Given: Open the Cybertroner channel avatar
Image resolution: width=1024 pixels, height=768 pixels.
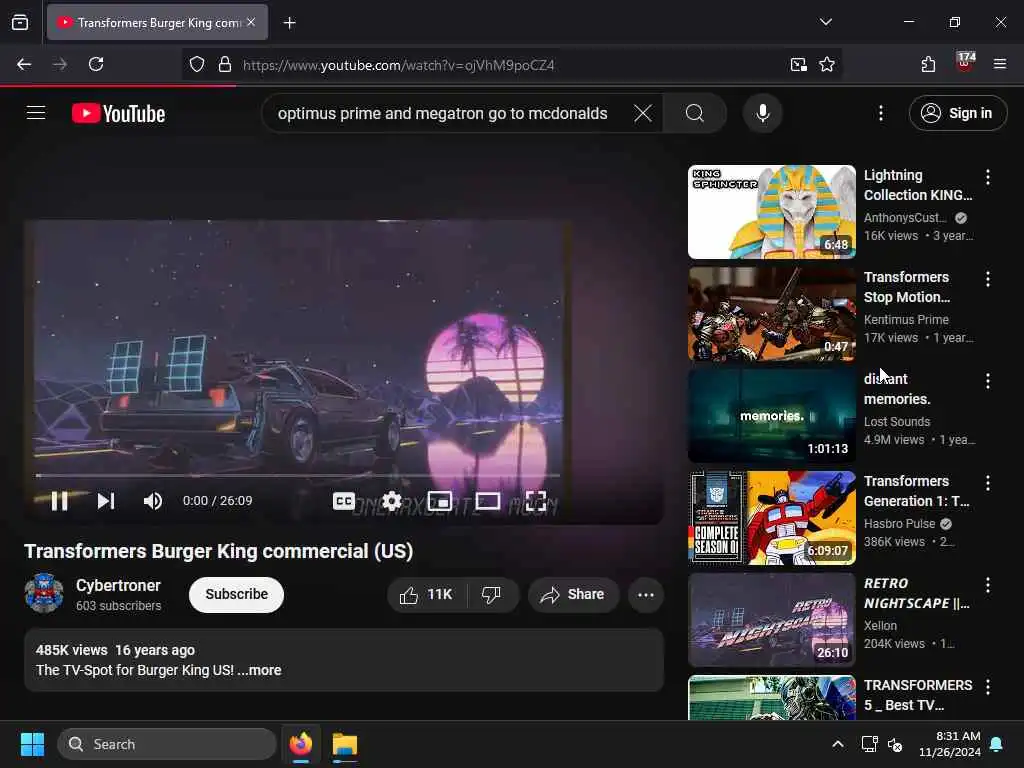Looking at the screenshot, I should [x=44, y=593].
